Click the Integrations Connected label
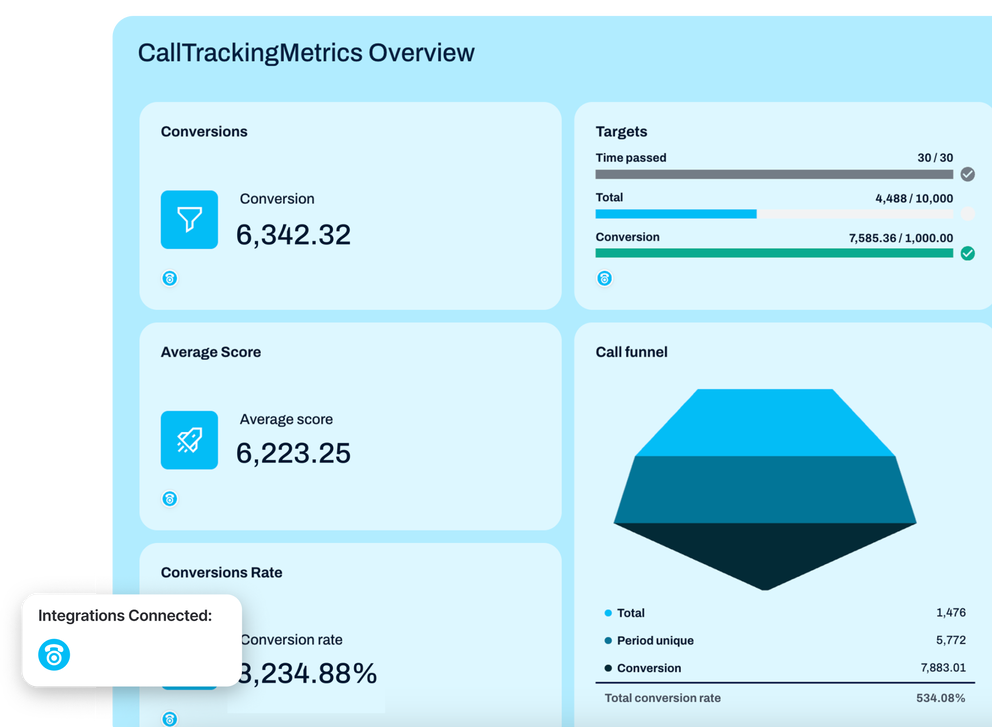 pyautogui.click(x=125, y=616)
